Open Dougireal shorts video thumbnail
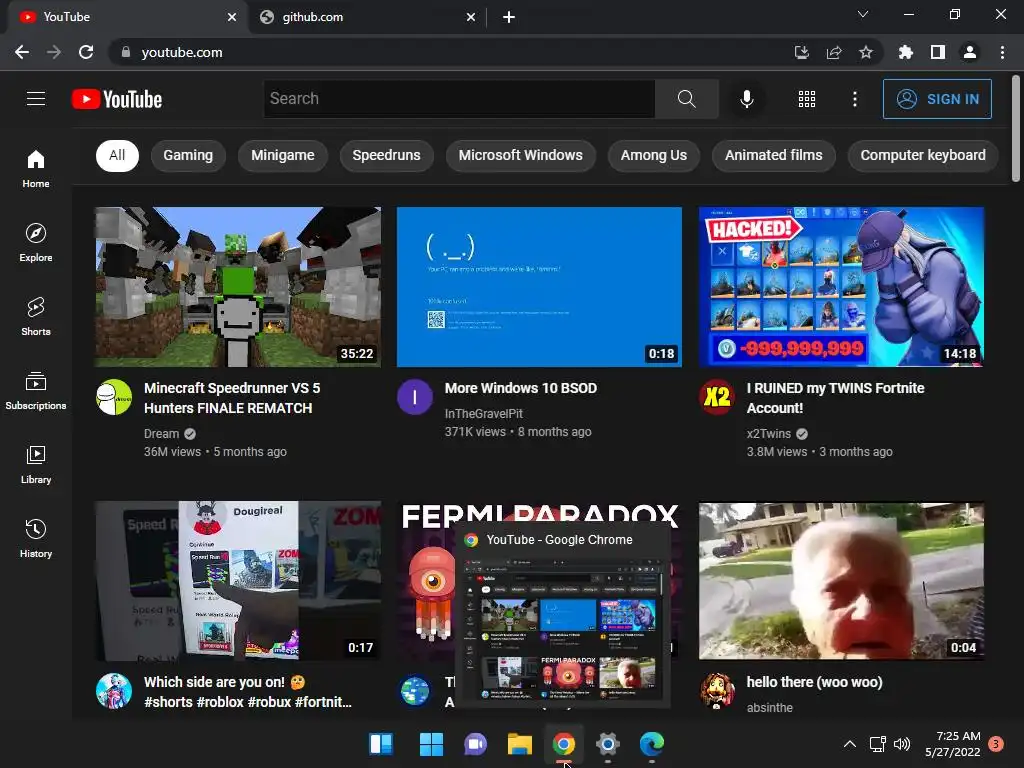The image size is (1024, 768). click(x=238, y=581)
